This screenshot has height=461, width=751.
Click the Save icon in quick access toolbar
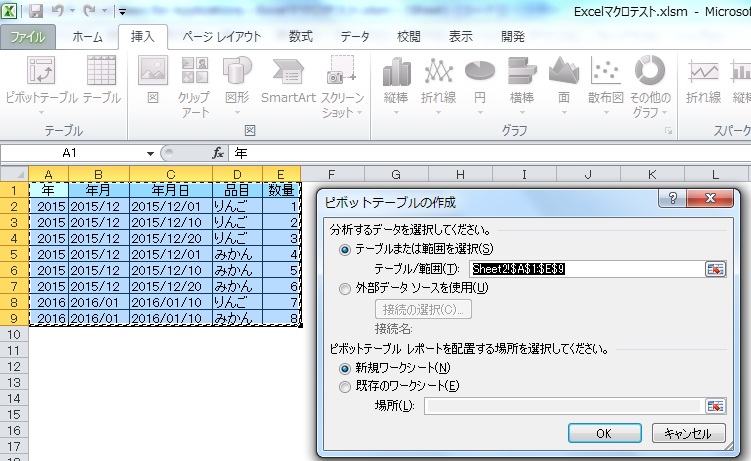(36, 12)
